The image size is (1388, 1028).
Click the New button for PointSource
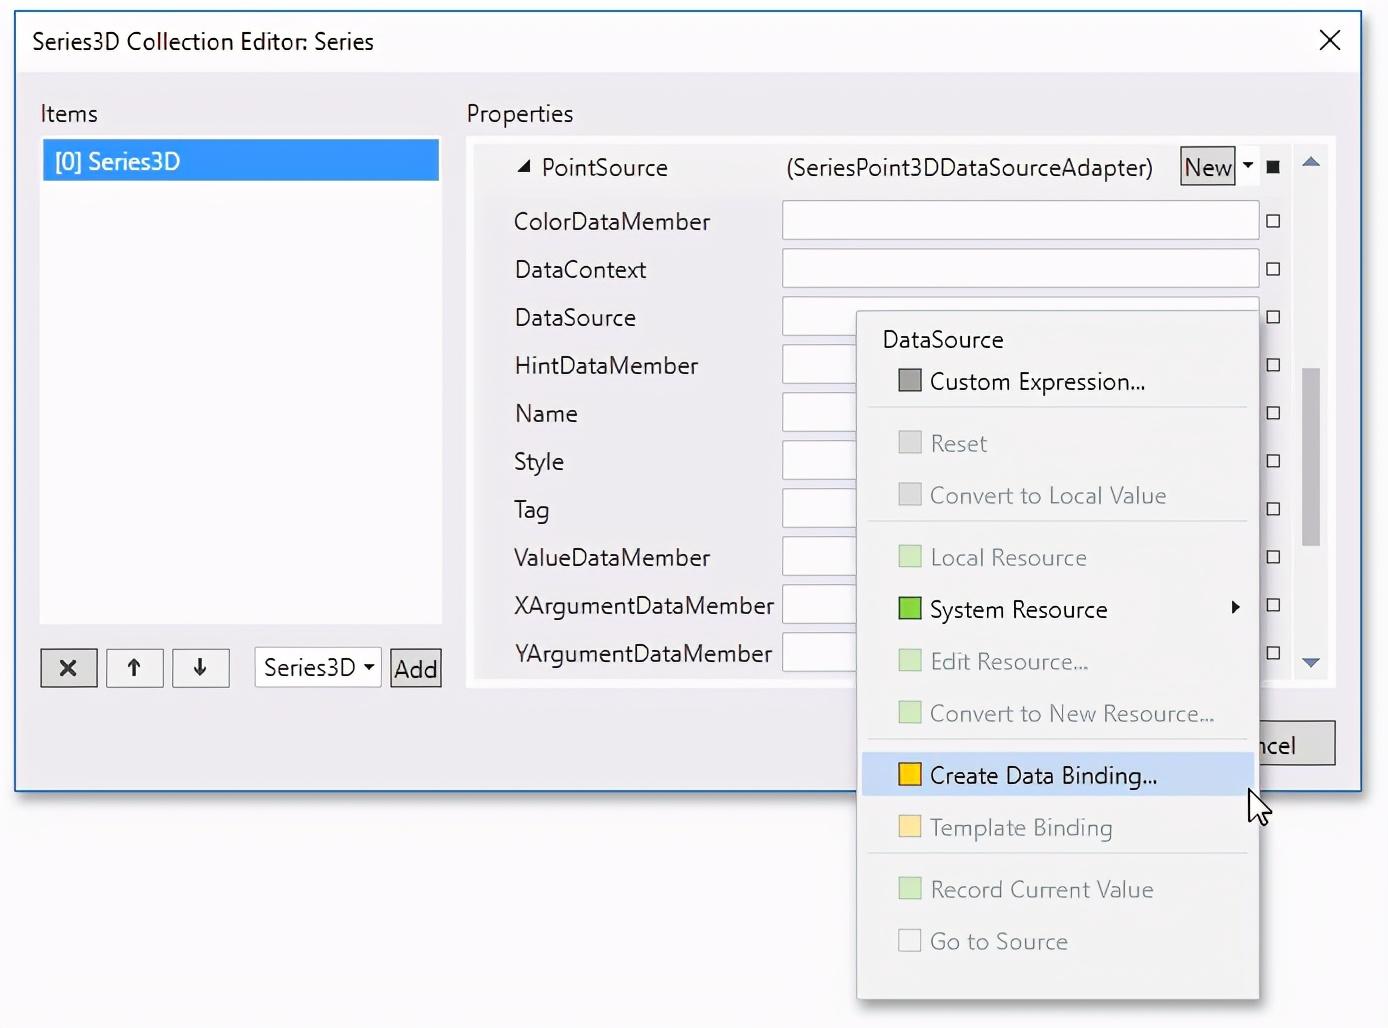point(1208,166)
